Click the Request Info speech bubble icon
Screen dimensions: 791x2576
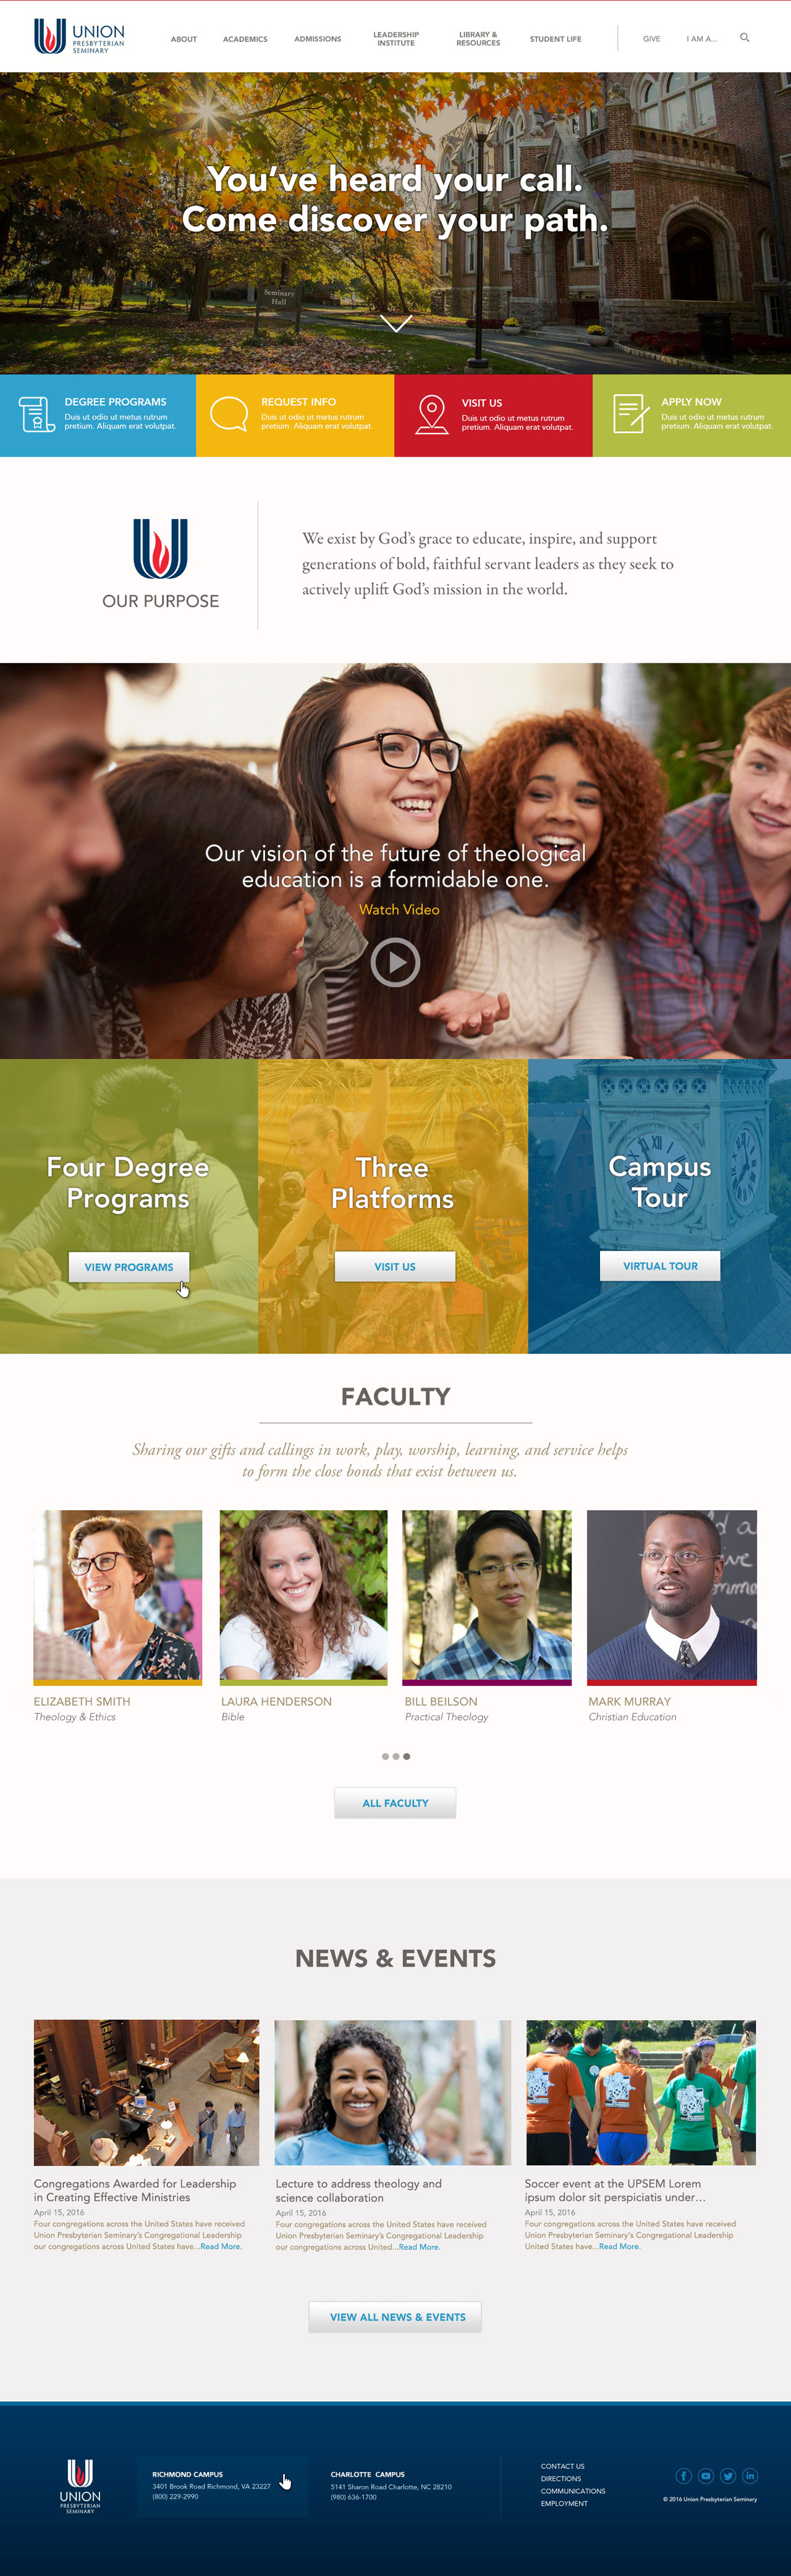(229, 414)
